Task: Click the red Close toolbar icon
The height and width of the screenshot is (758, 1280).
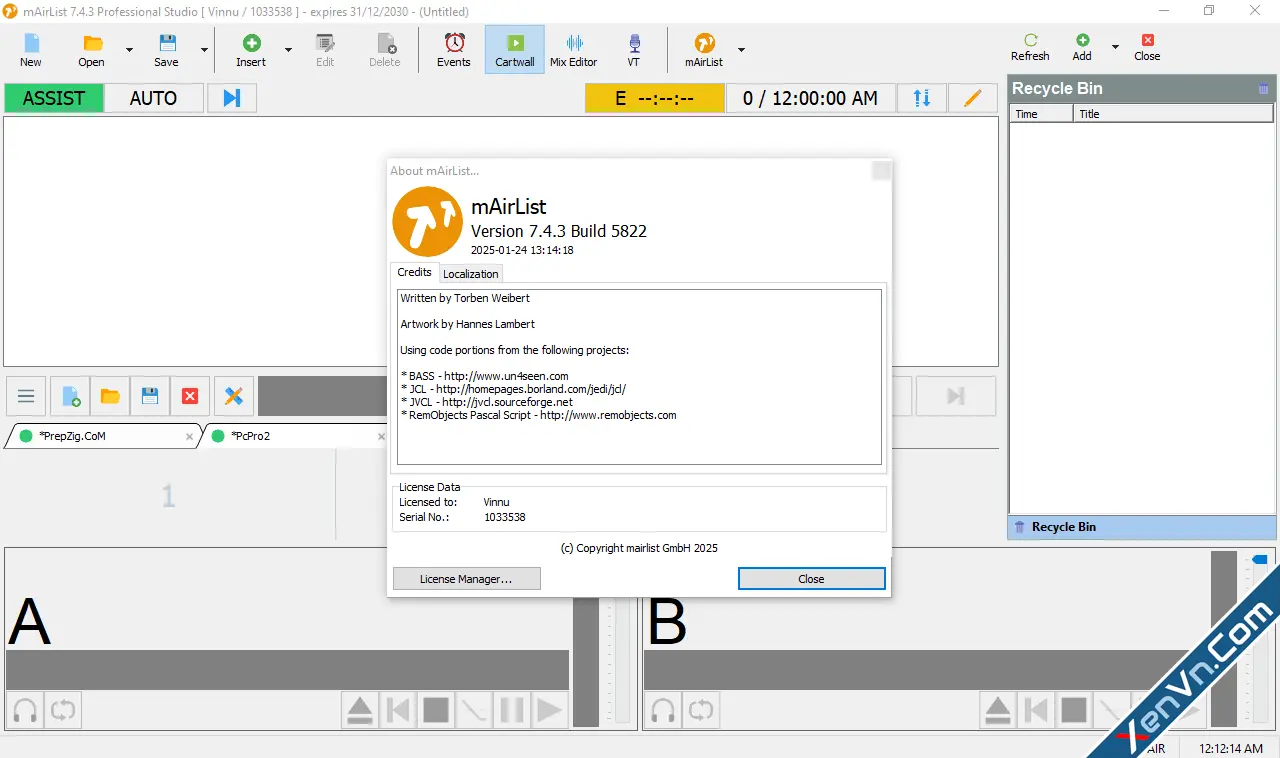Action: pos(1147,40)
